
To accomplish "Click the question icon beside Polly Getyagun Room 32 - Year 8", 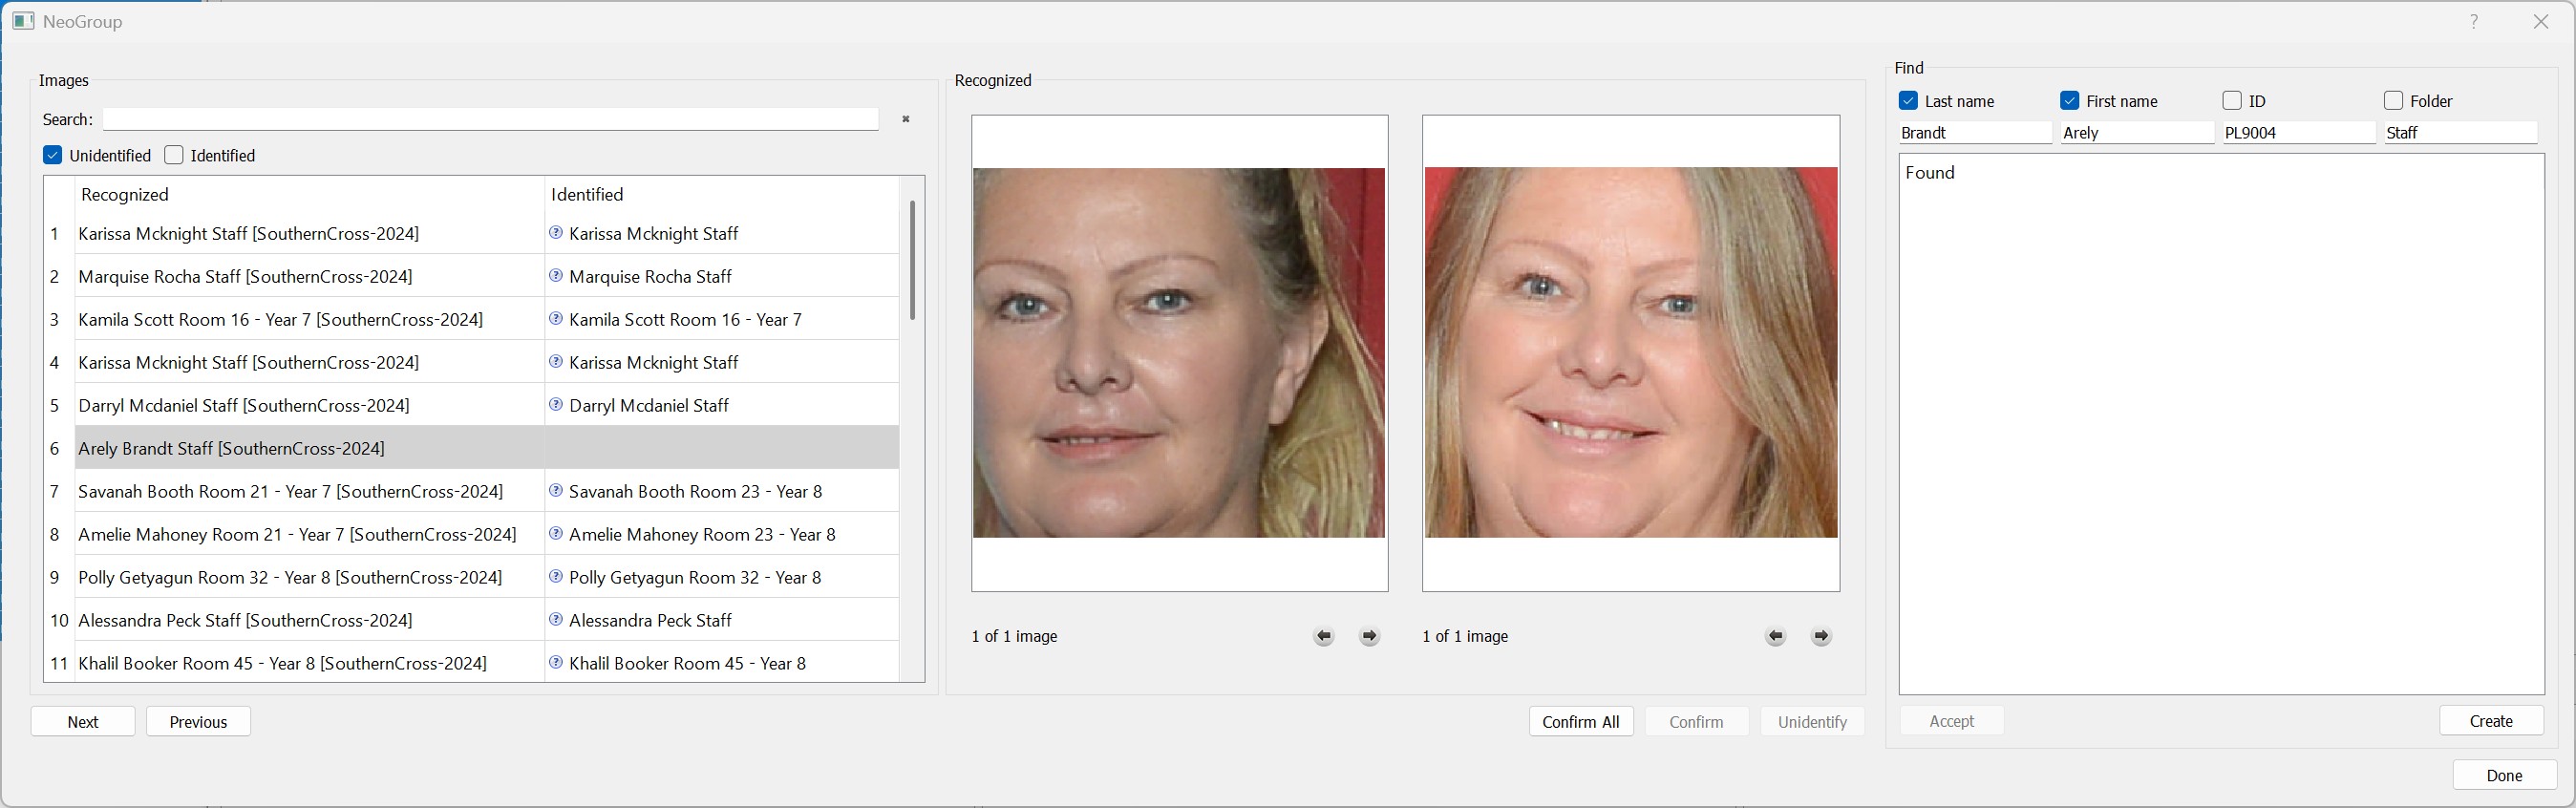I will (x=556, y=577).
